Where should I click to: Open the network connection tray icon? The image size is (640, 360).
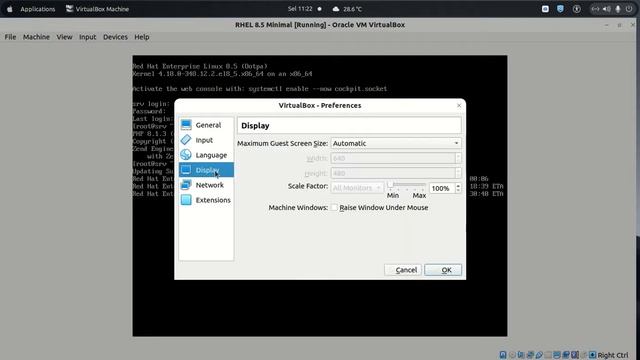[x=596, y=9]
